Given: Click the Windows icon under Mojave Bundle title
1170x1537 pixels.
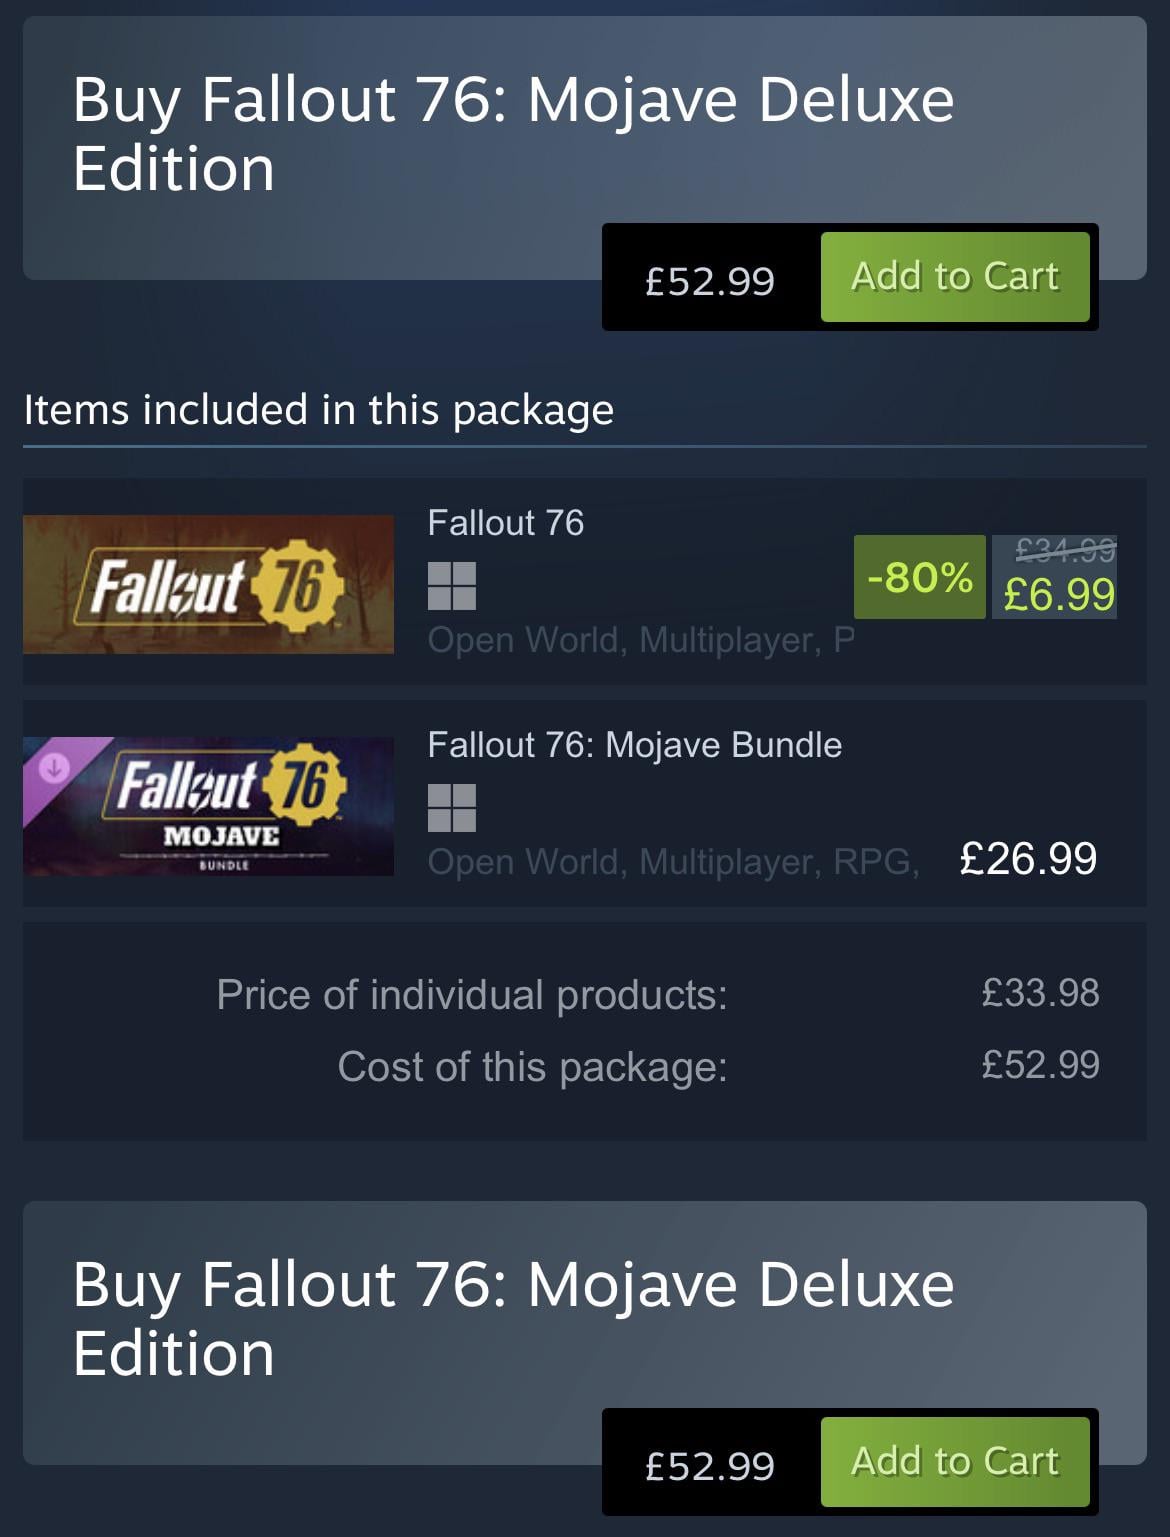Looking at the screenshot, I should (x=451, y=808).
